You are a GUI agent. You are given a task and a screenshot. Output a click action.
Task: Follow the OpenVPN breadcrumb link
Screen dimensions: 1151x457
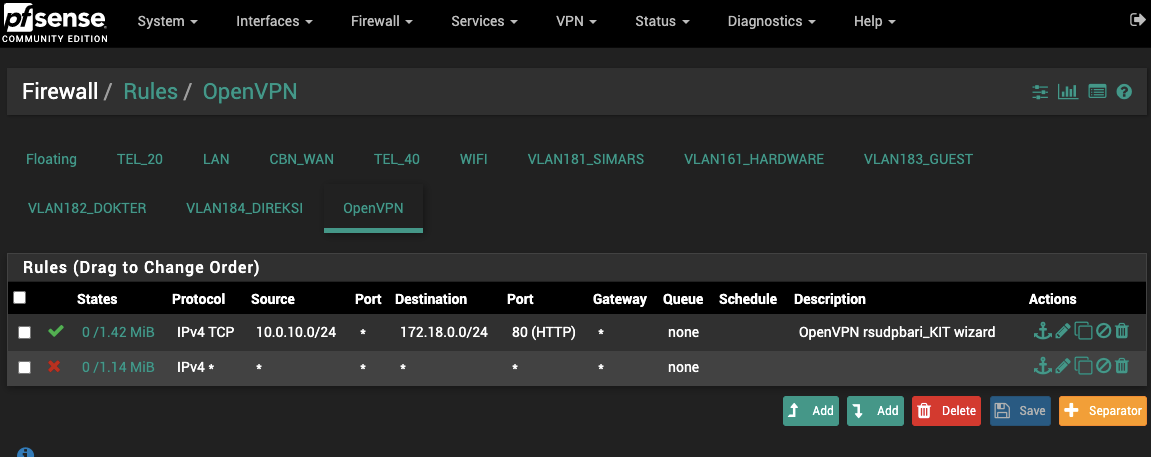250,92
